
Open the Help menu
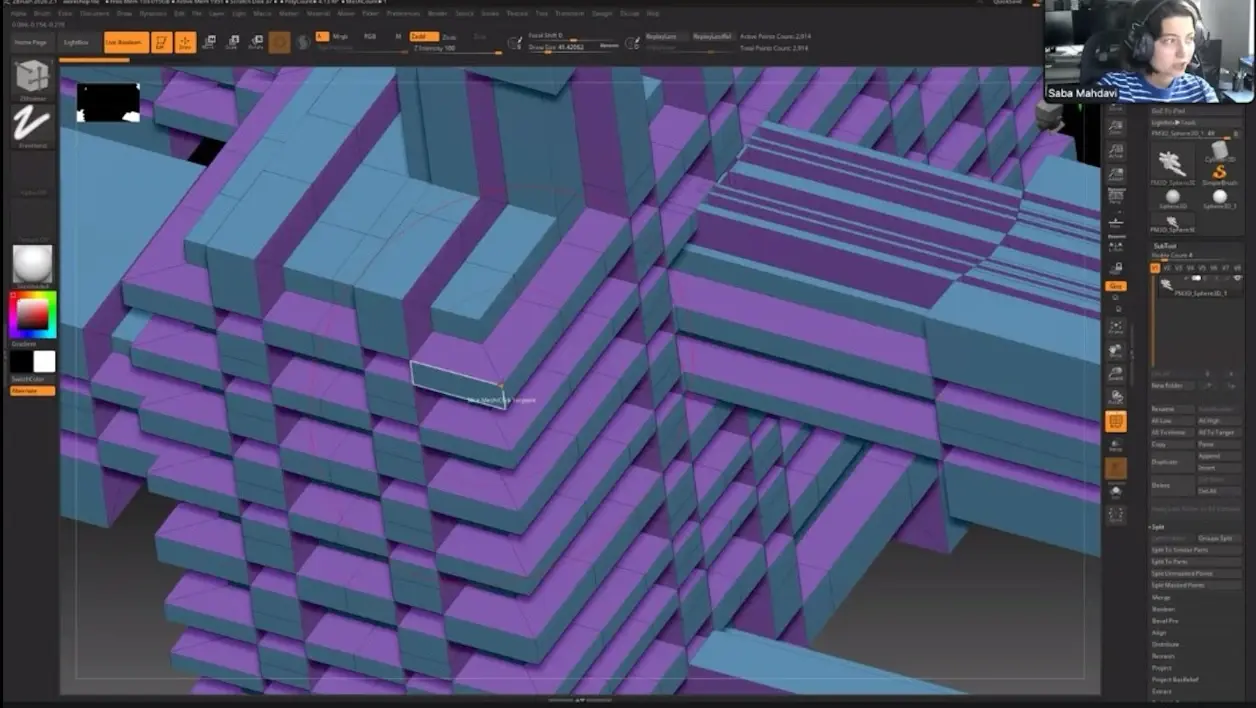coord(653,13)
